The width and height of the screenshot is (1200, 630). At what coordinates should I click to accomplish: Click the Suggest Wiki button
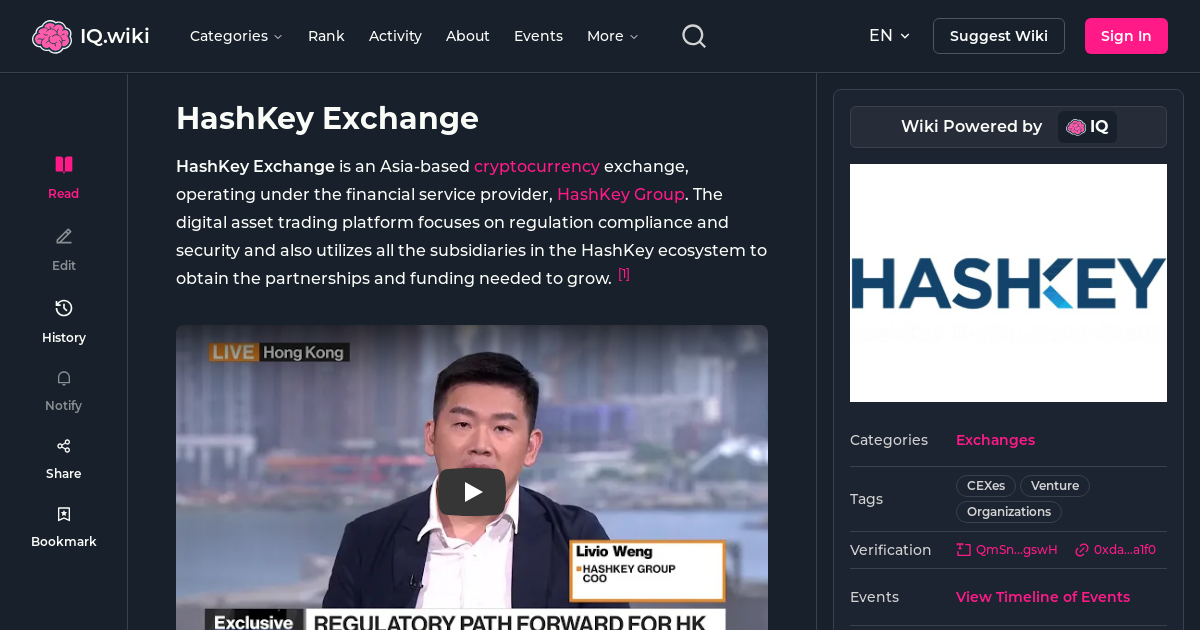[x=998, y=35]
